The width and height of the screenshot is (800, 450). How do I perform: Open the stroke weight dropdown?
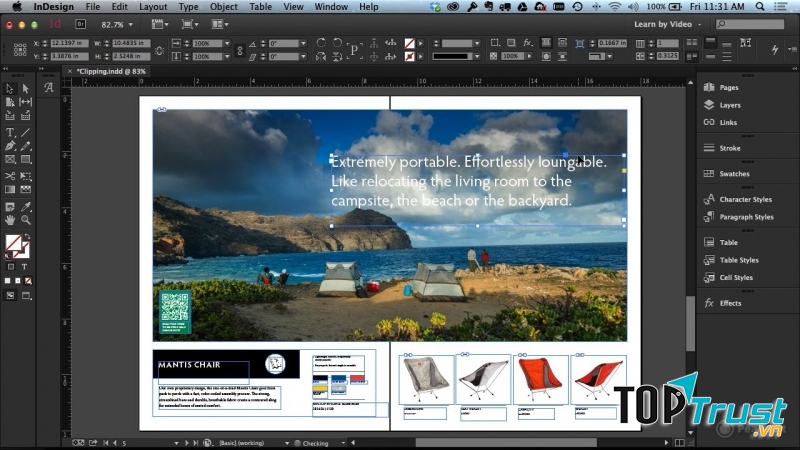coord(477,43)
